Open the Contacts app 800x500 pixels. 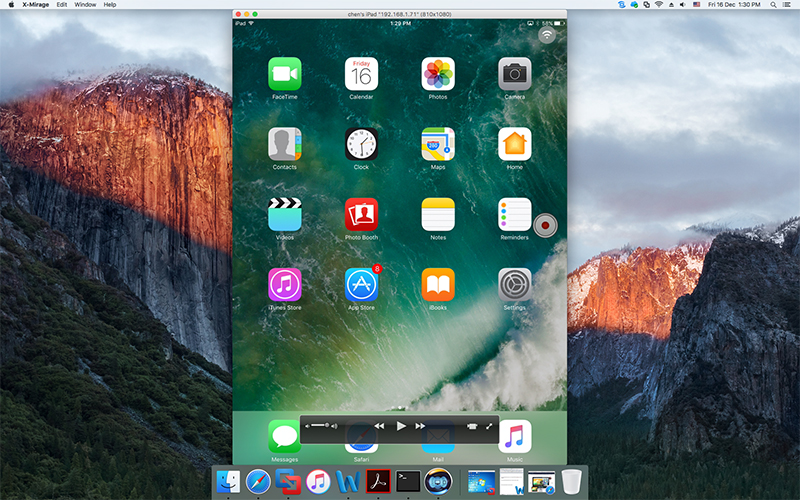(285, 144)
